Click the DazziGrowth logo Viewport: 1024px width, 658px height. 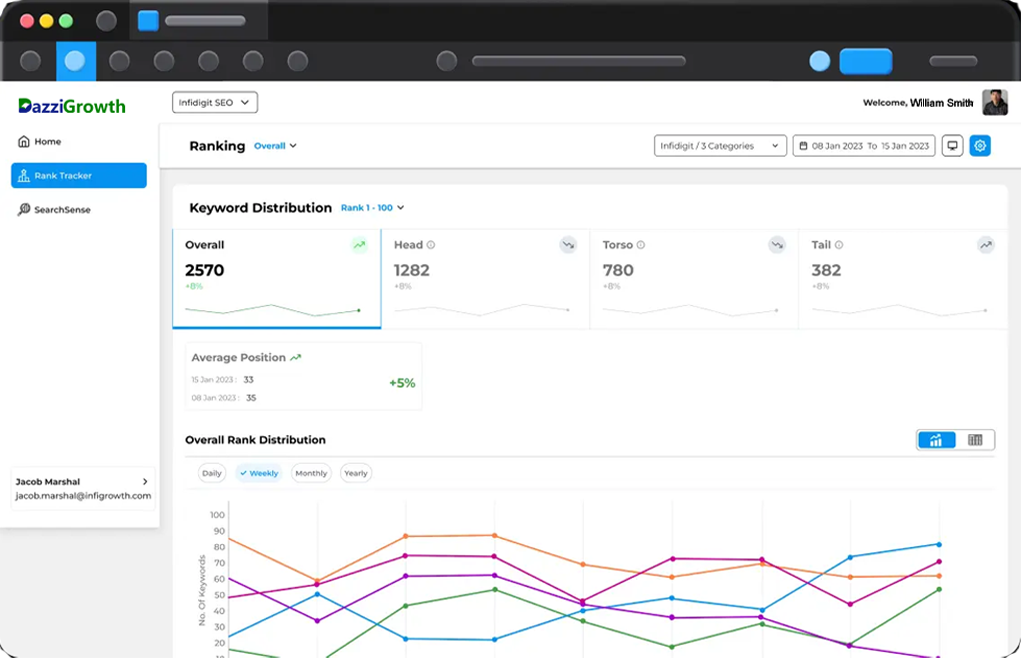(x=72, y=106)
